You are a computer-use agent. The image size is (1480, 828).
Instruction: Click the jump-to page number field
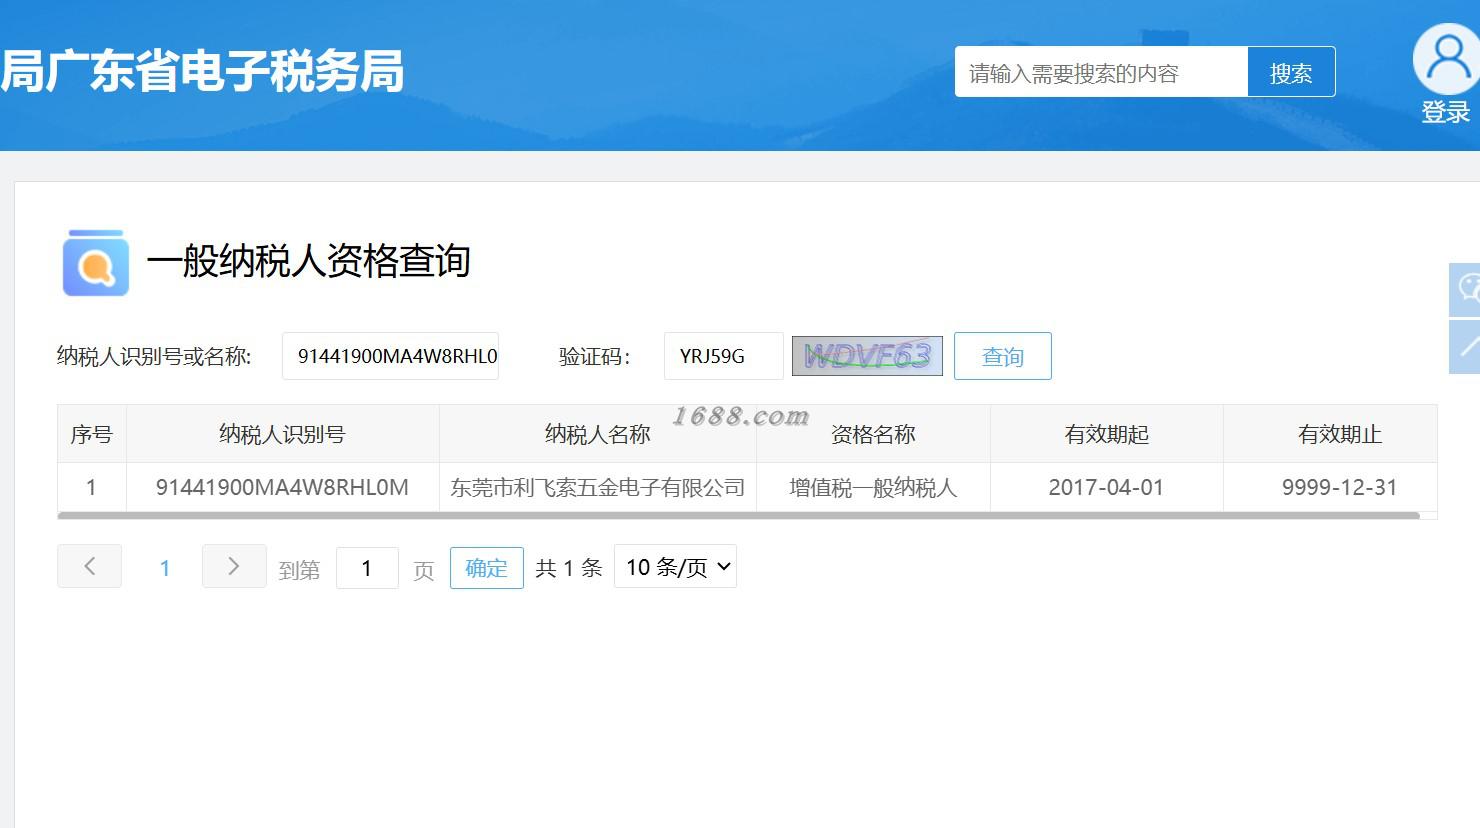point(367,568)
